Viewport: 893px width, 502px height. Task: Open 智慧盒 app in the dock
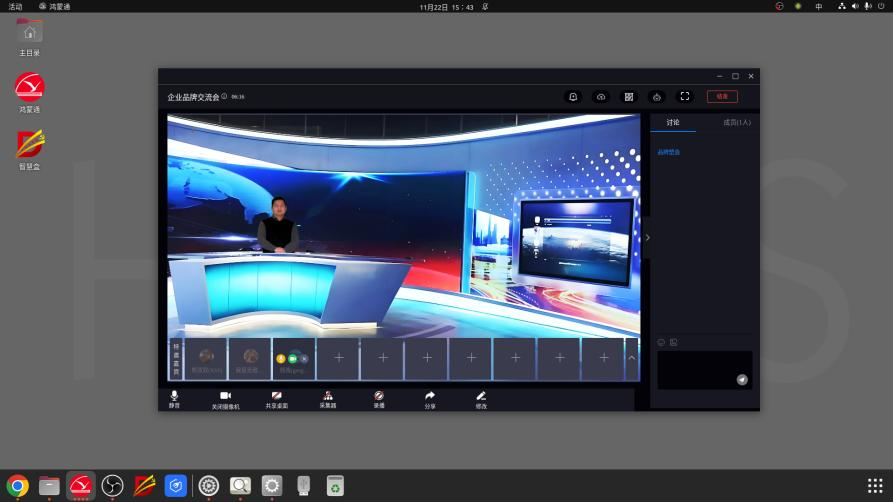144,486
